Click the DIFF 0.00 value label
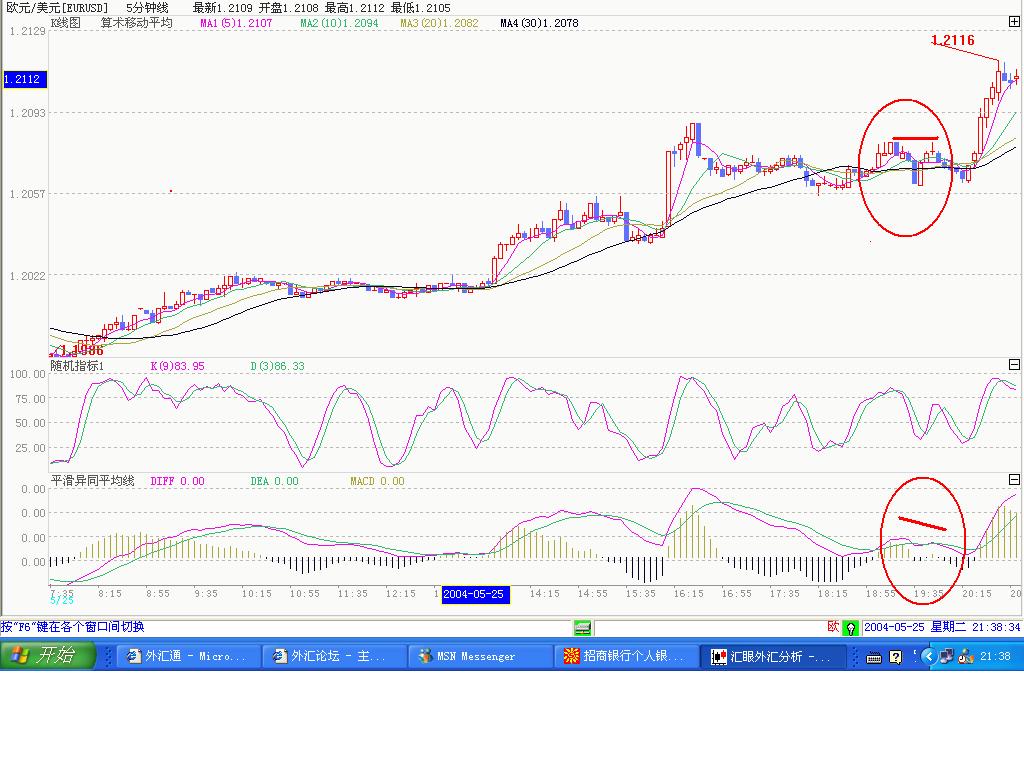The width and height of the screenshot is (1024, 768). pos(178,481)
